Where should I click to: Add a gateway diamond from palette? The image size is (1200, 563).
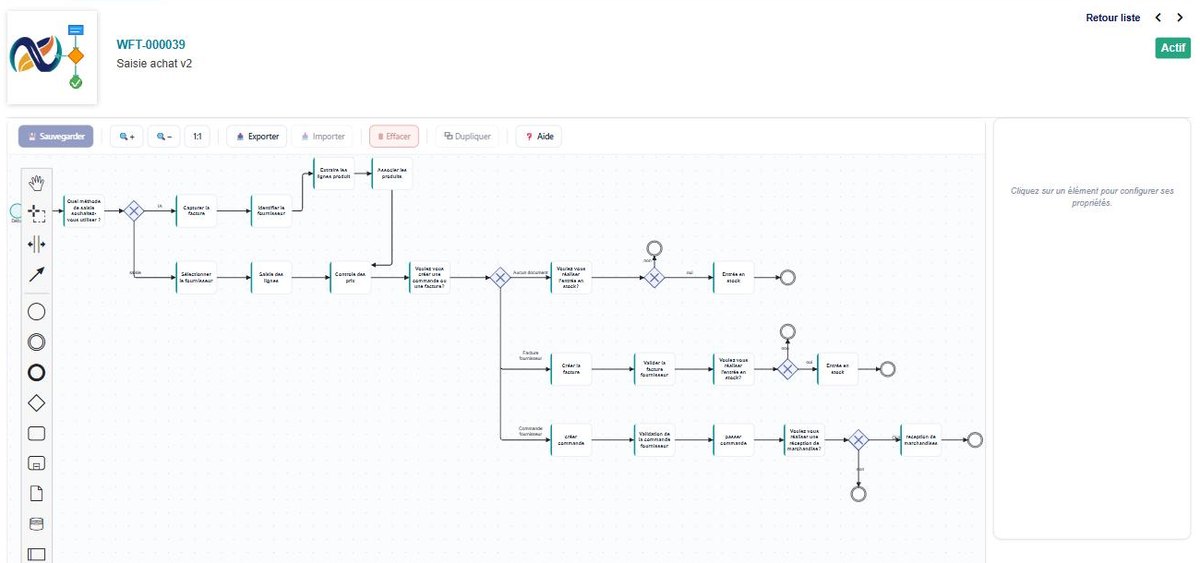pos(37,404)
